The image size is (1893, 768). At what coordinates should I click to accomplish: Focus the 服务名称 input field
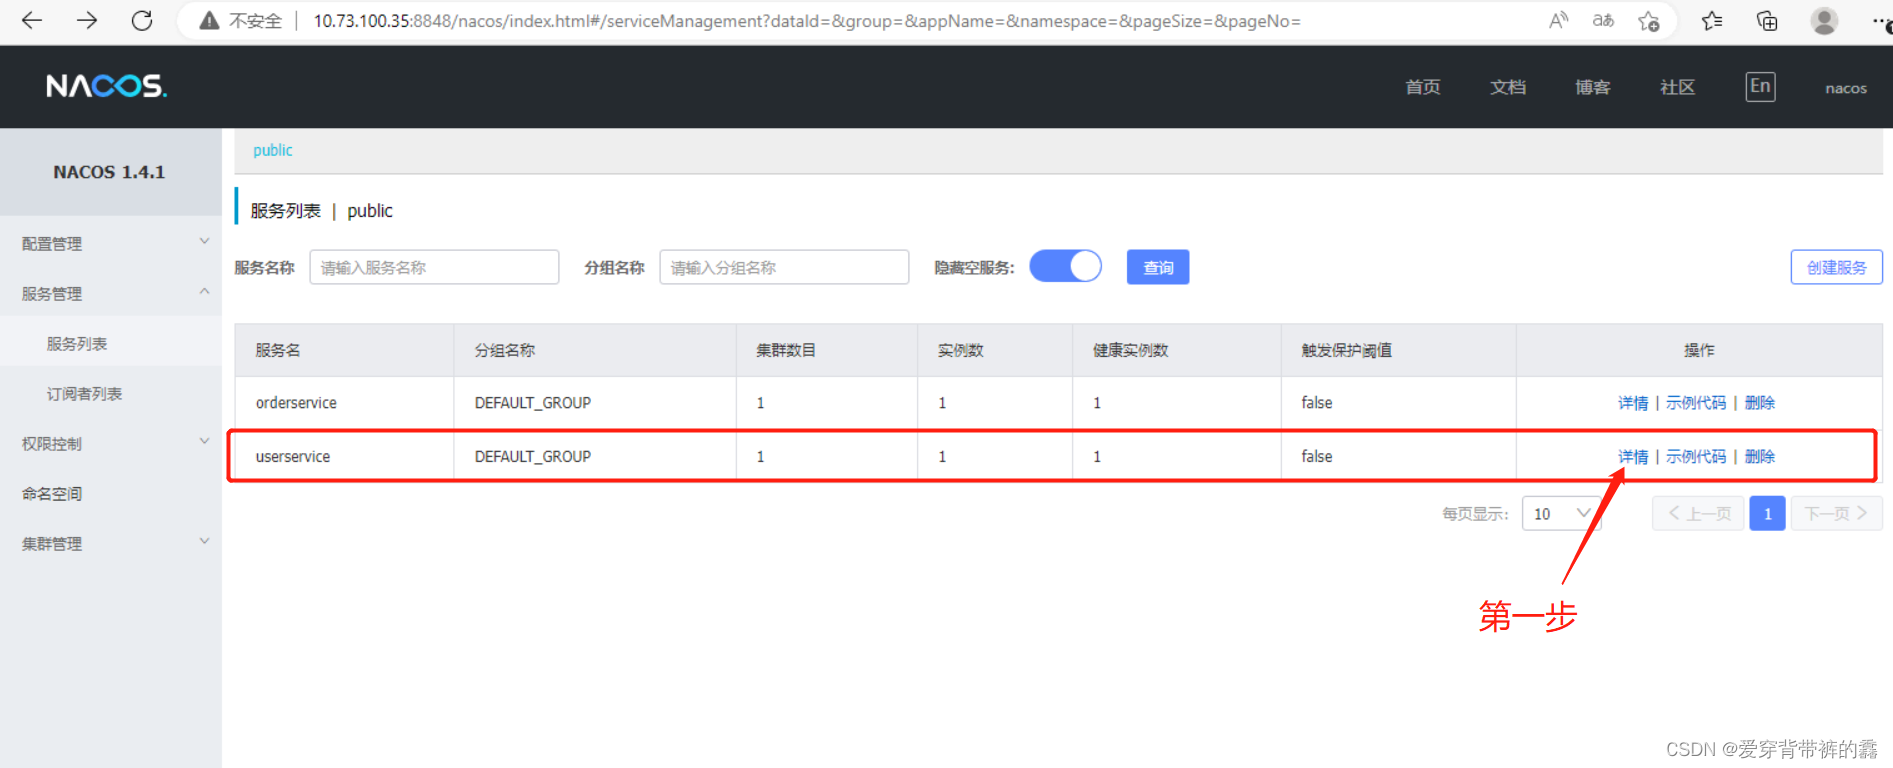[434, 267]
